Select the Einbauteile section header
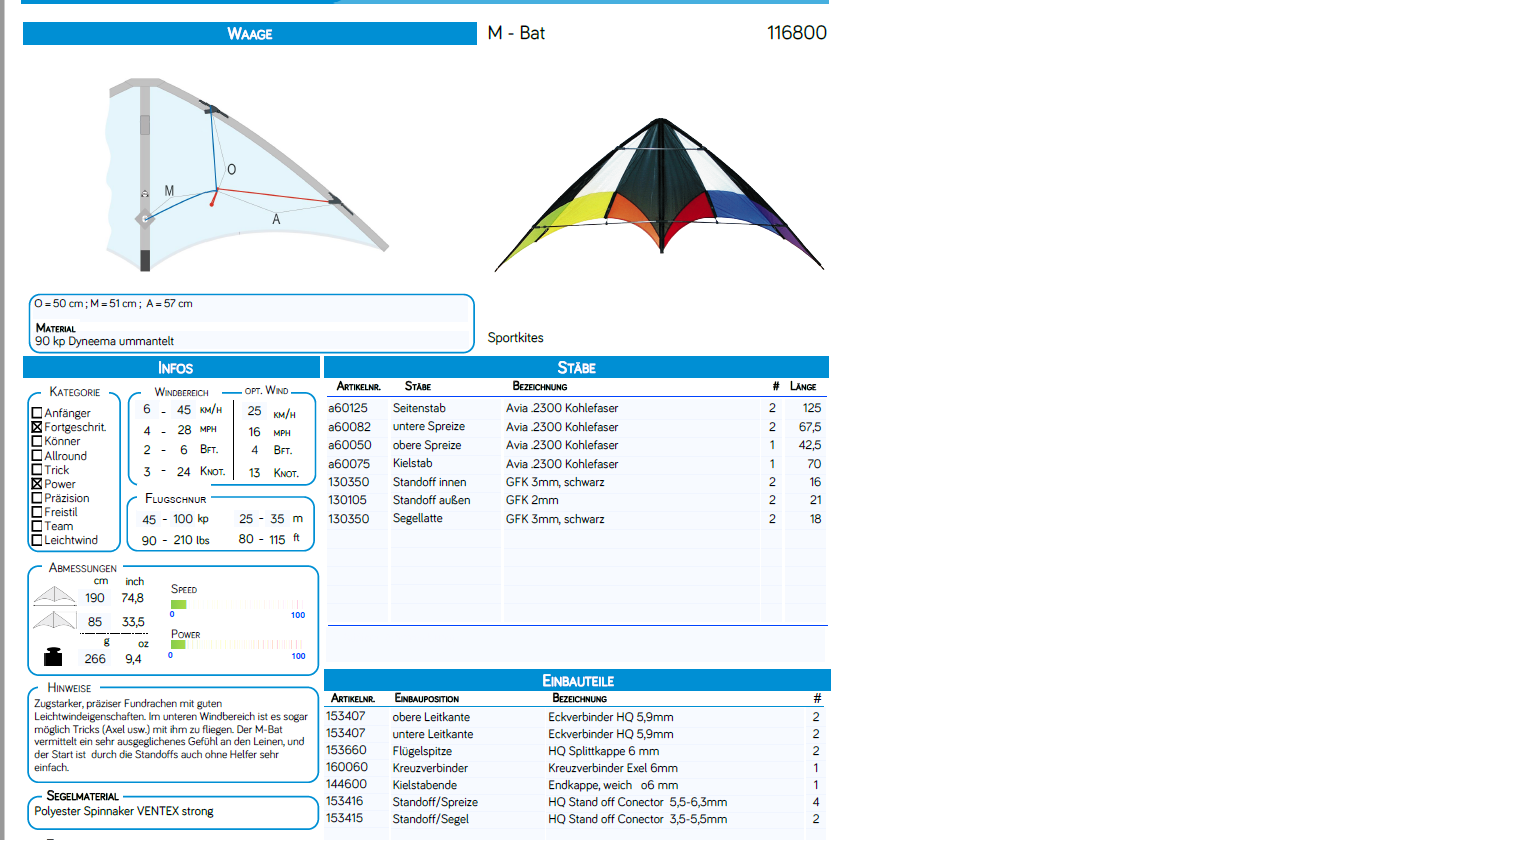The height and width of the screenshot is (864, 1536). pyautogui.click(x=577, y=681)
